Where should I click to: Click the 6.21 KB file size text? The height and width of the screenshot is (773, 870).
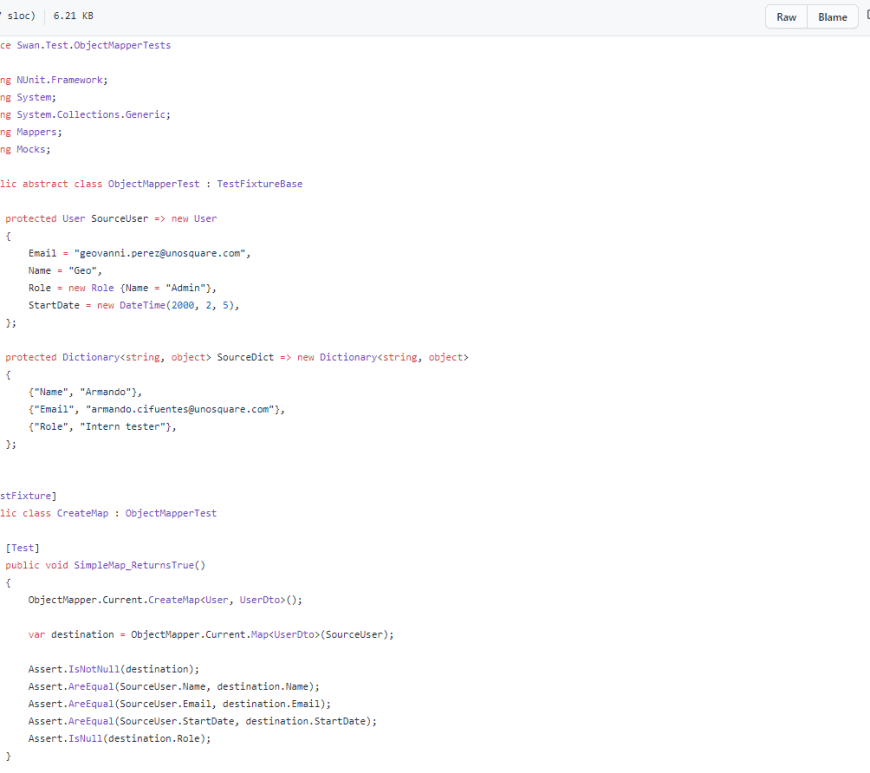(74, 16)
